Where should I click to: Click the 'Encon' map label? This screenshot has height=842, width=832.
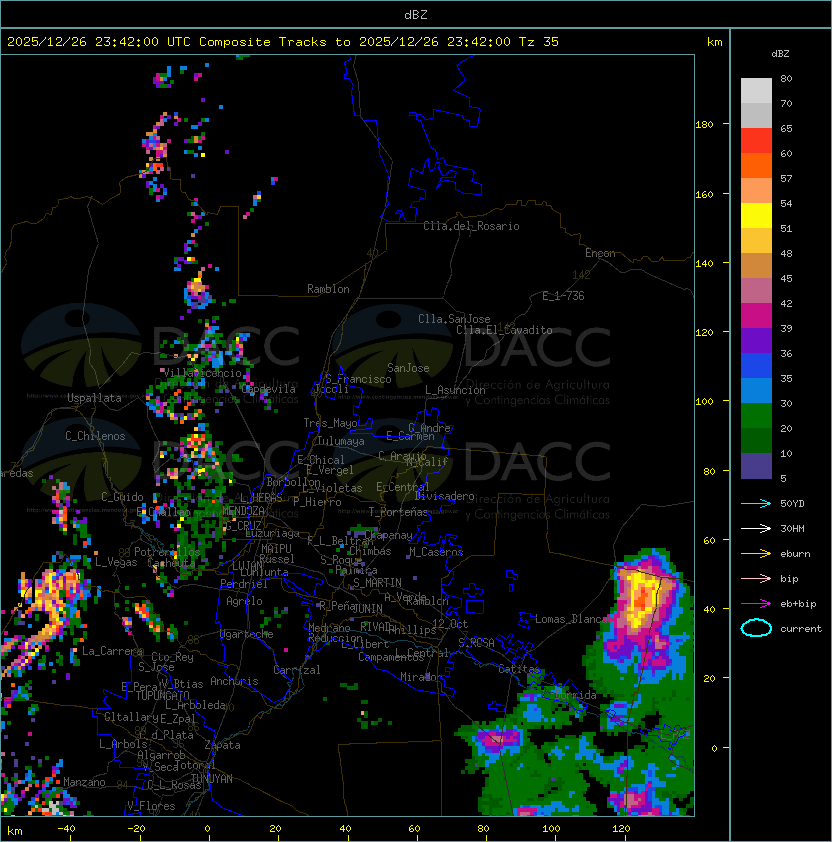[600, 253]
